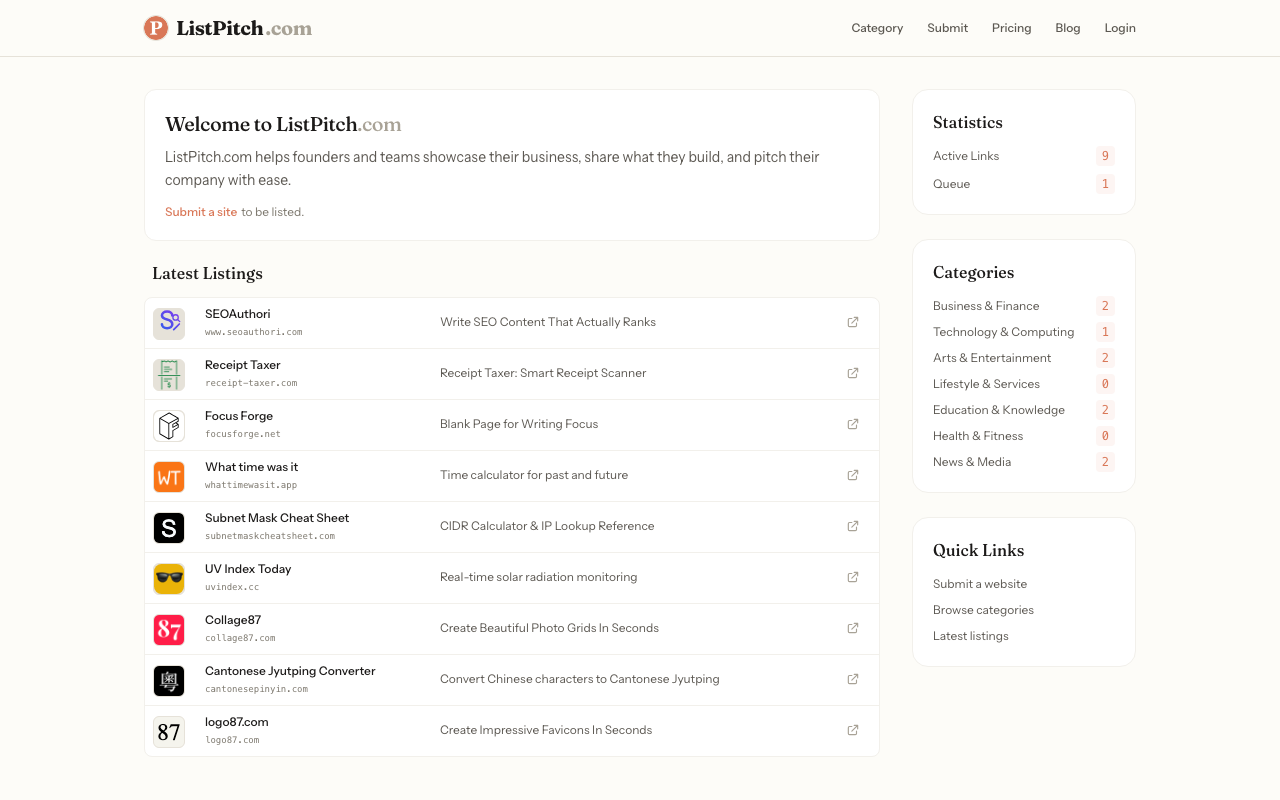1280x800 pixels.
Task: Click the UV Index Today title
Action: click(248, 569)
